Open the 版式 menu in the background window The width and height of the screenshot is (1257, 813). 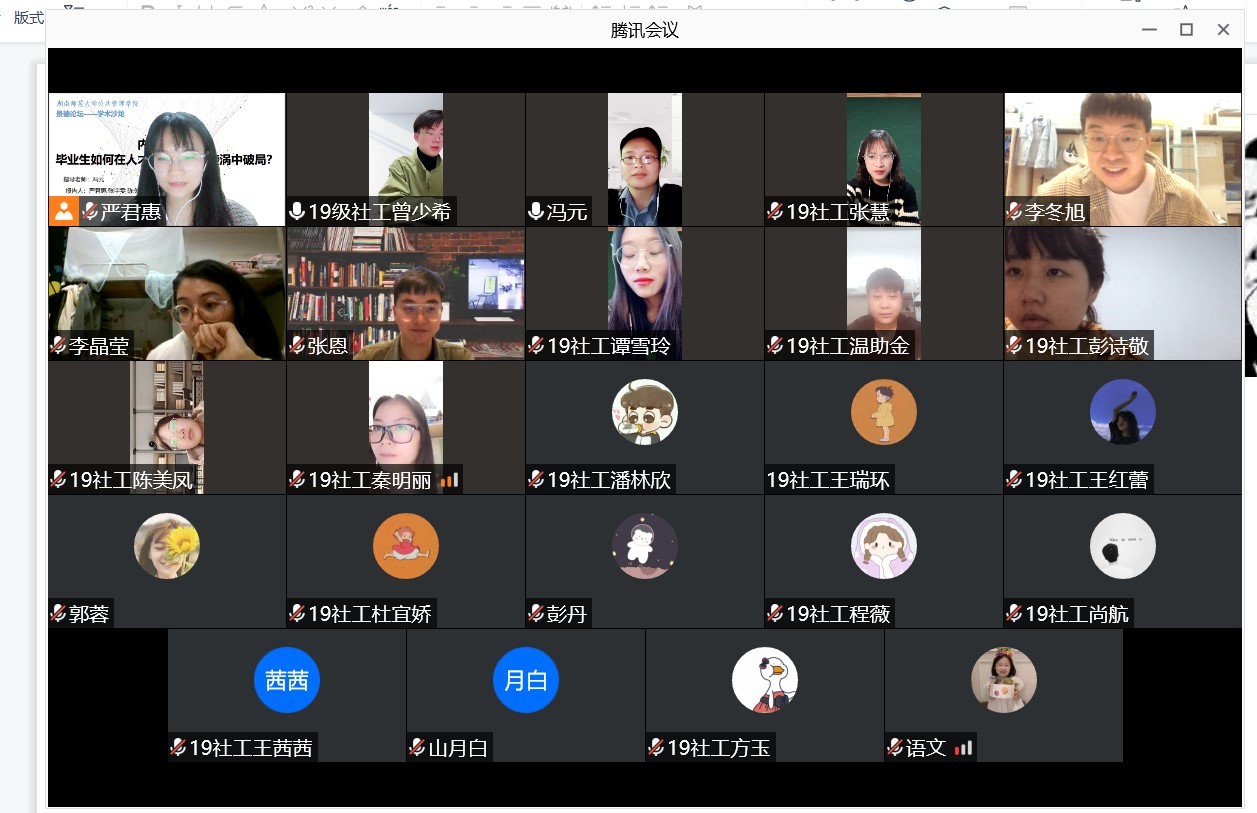coord(28,18)
